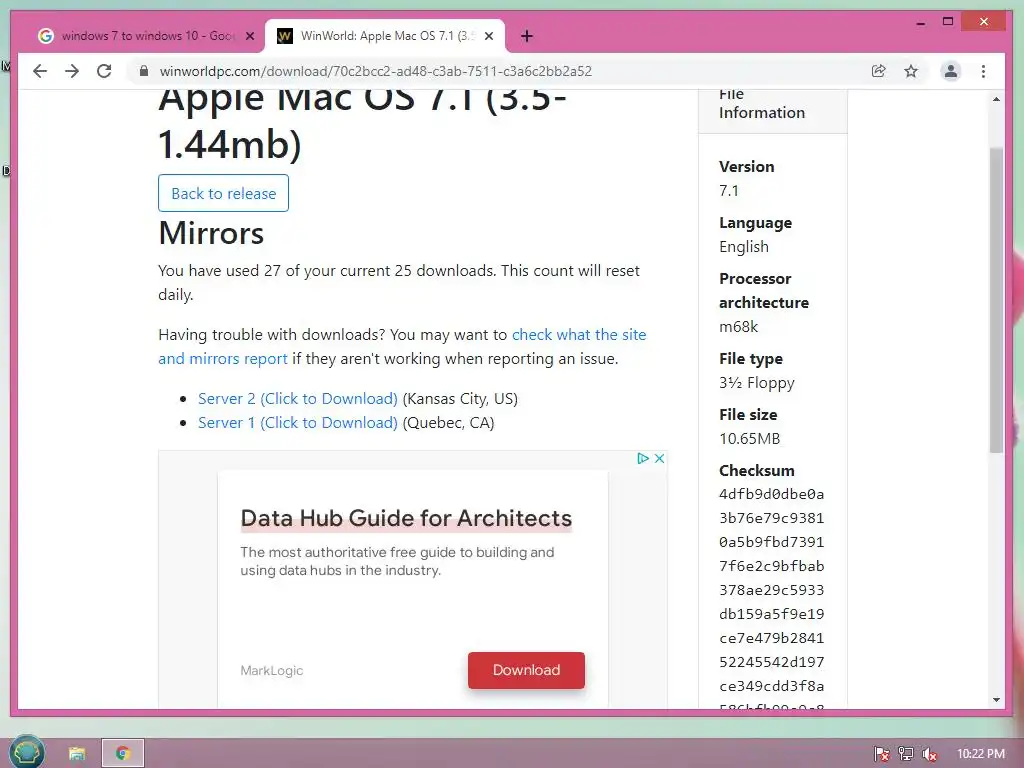Viewport: 1024px width, 768px height.
Task: Open Chrome three-dot menu
Action: (983, 71)
